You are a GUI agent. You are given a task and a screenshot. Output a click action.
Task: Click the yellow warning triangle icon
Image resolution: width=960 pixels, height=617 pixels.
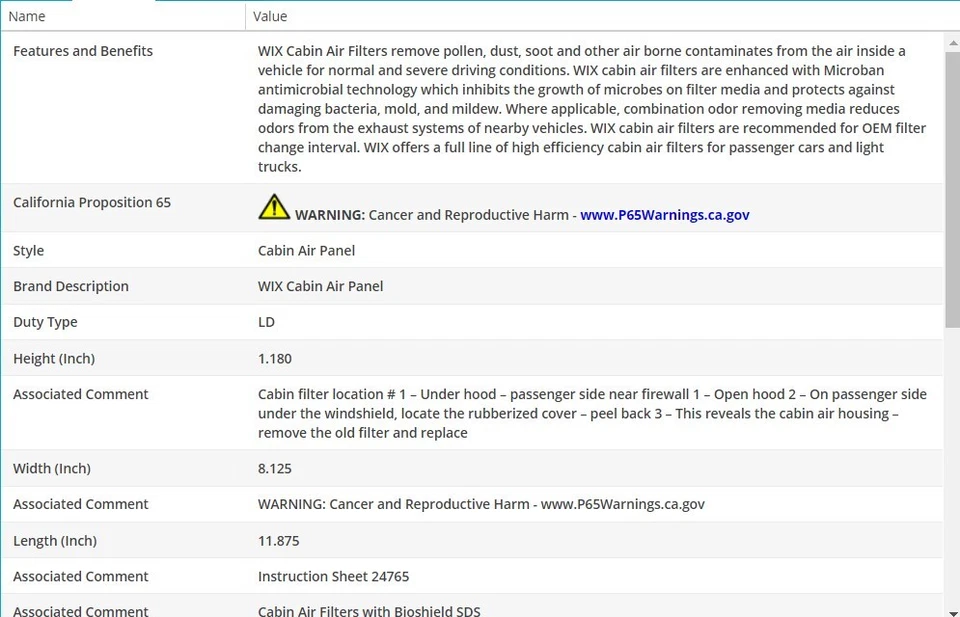tap(274, 207)
